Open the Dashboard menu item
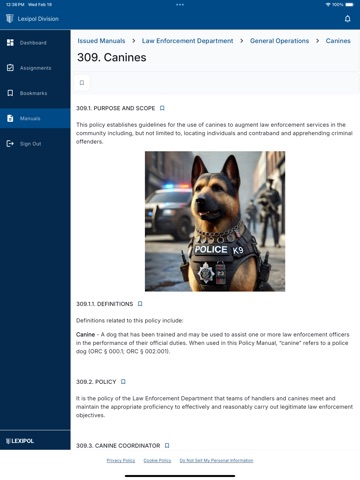The image size is (360, 480). 35,43
